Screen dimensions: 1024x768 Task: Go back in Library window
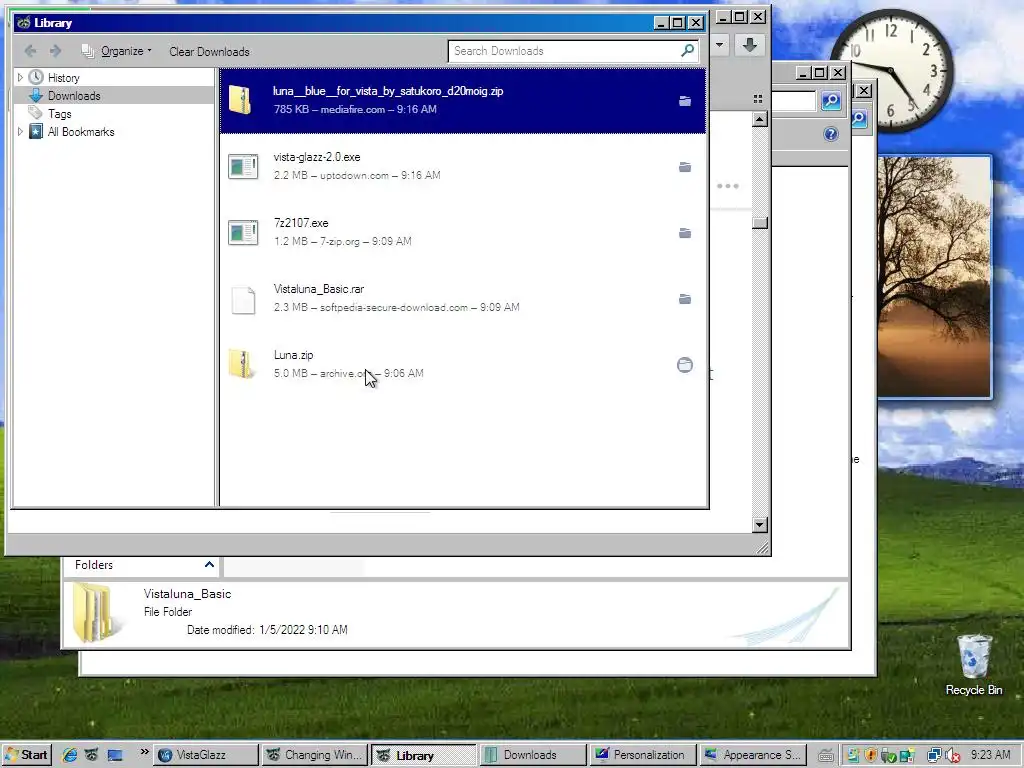pos(30,51)
